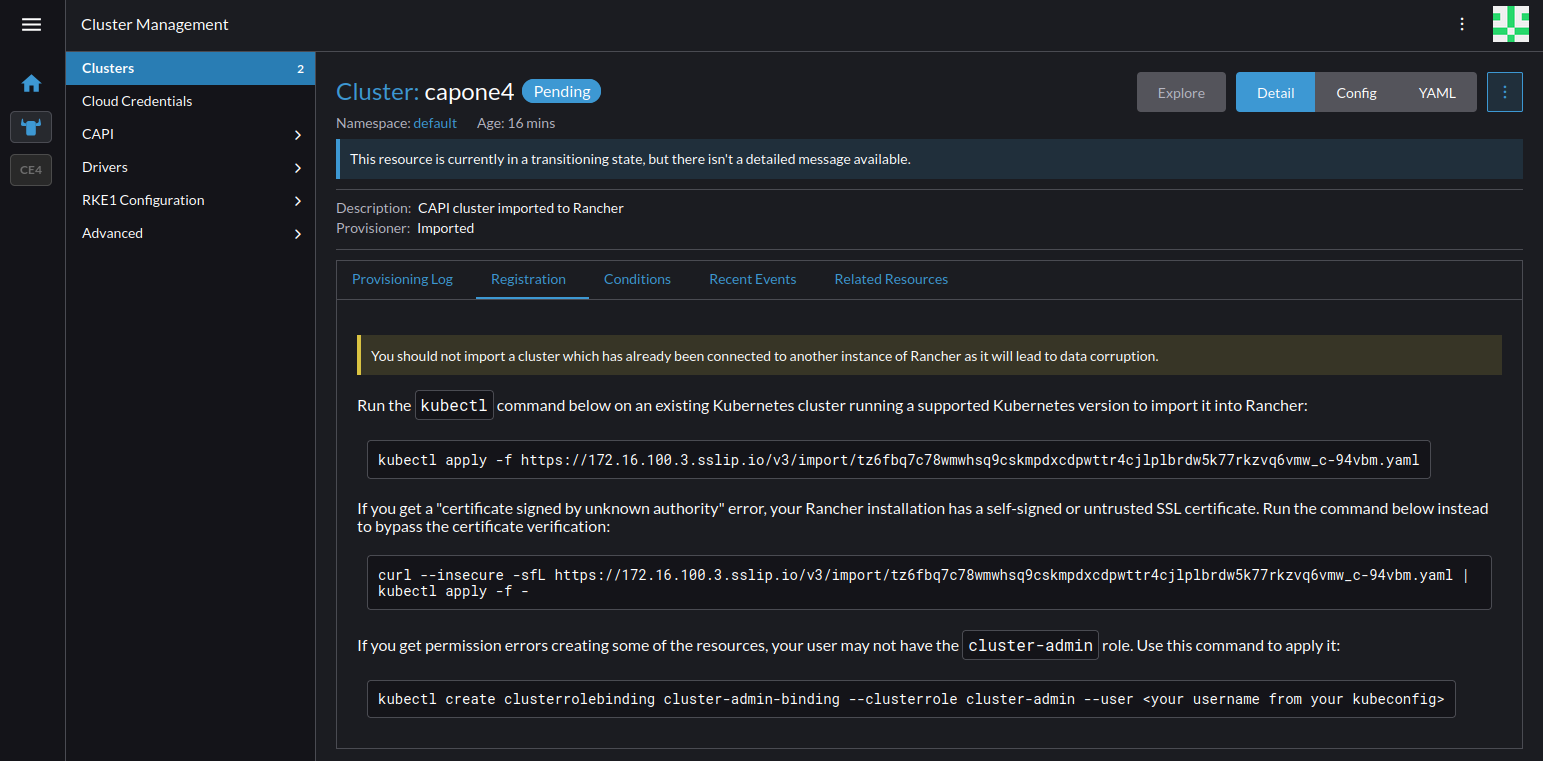This screenshot has height=761, width=1543.
Task: Click Provisioner value Imported
Action: tap(445, 228)
